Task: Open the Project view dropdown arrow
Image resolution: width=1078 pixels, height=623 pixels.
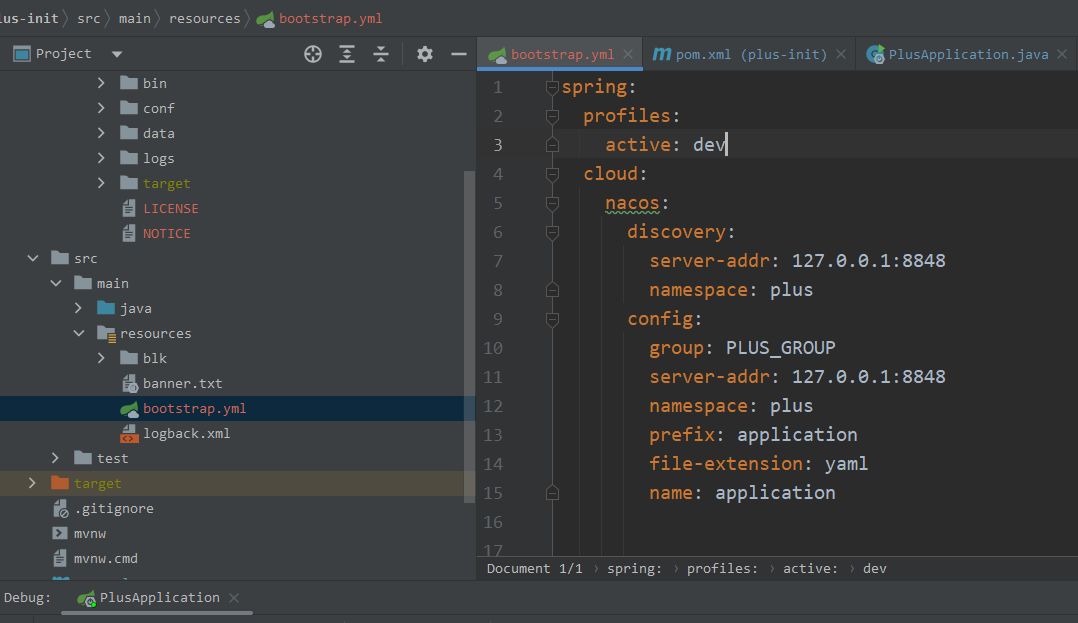Action: [117, 54]
